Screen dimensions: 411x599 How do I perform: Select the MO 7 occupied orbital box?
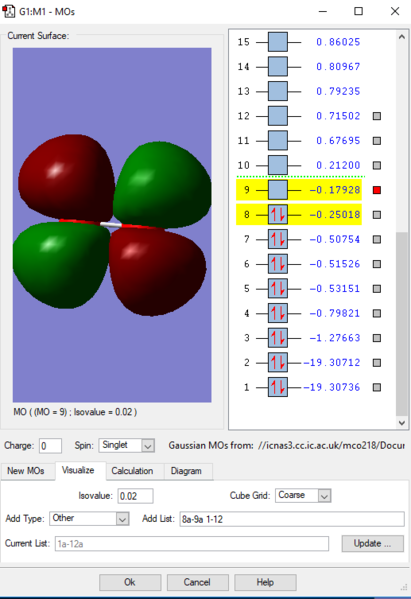278,240
